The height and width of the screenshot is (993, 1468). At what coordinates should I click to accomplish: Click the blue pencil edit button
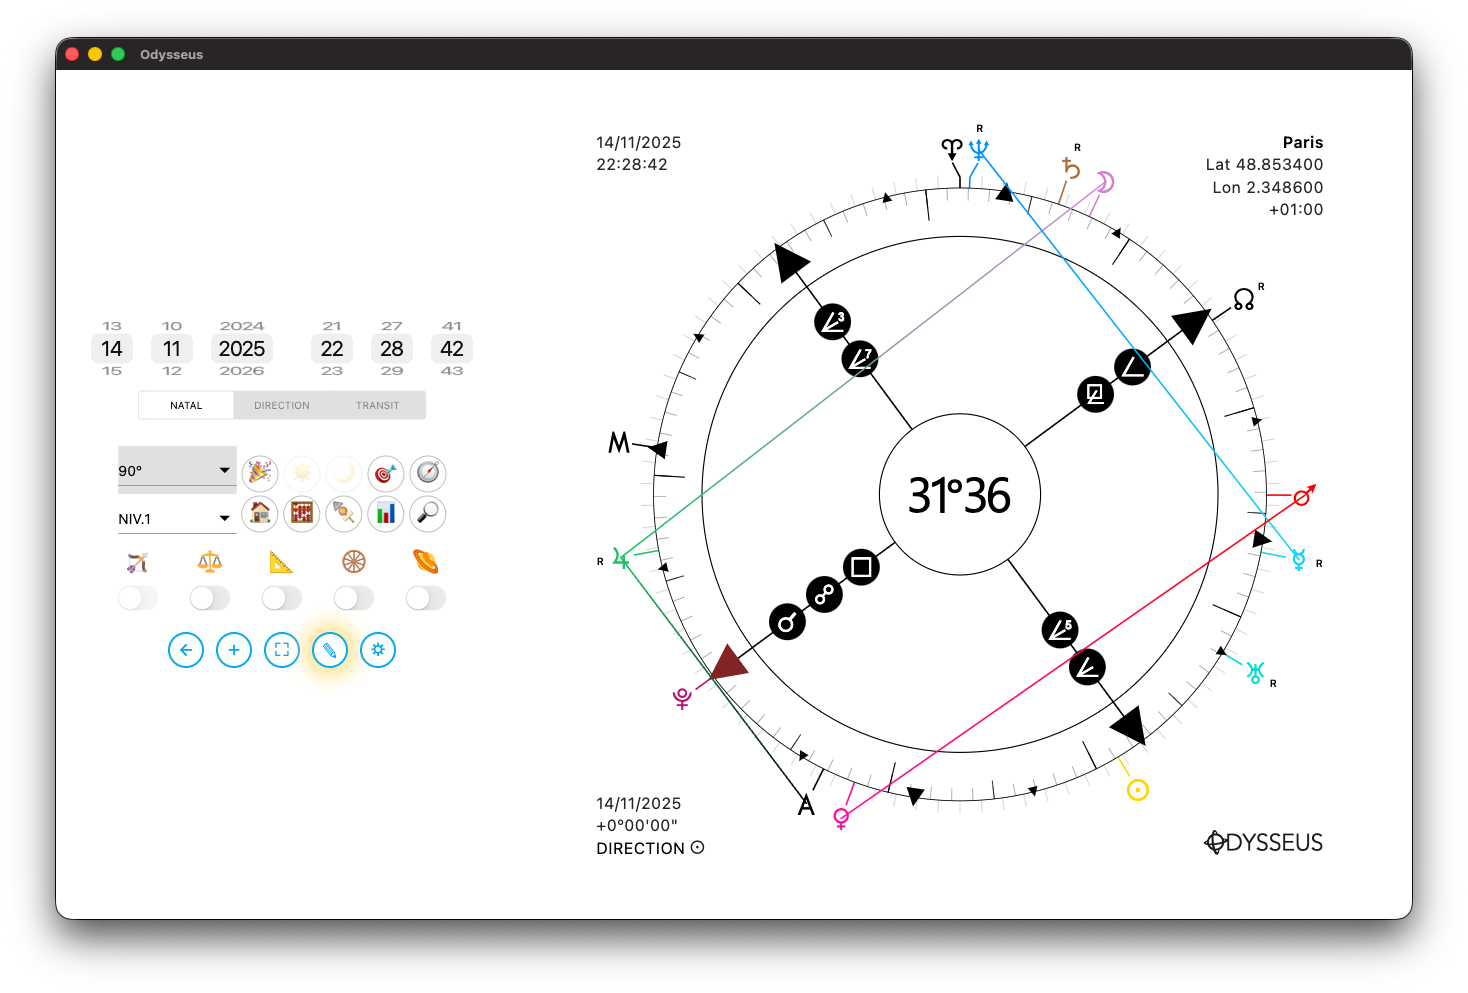pyautogui.click(x=330, y=650)
